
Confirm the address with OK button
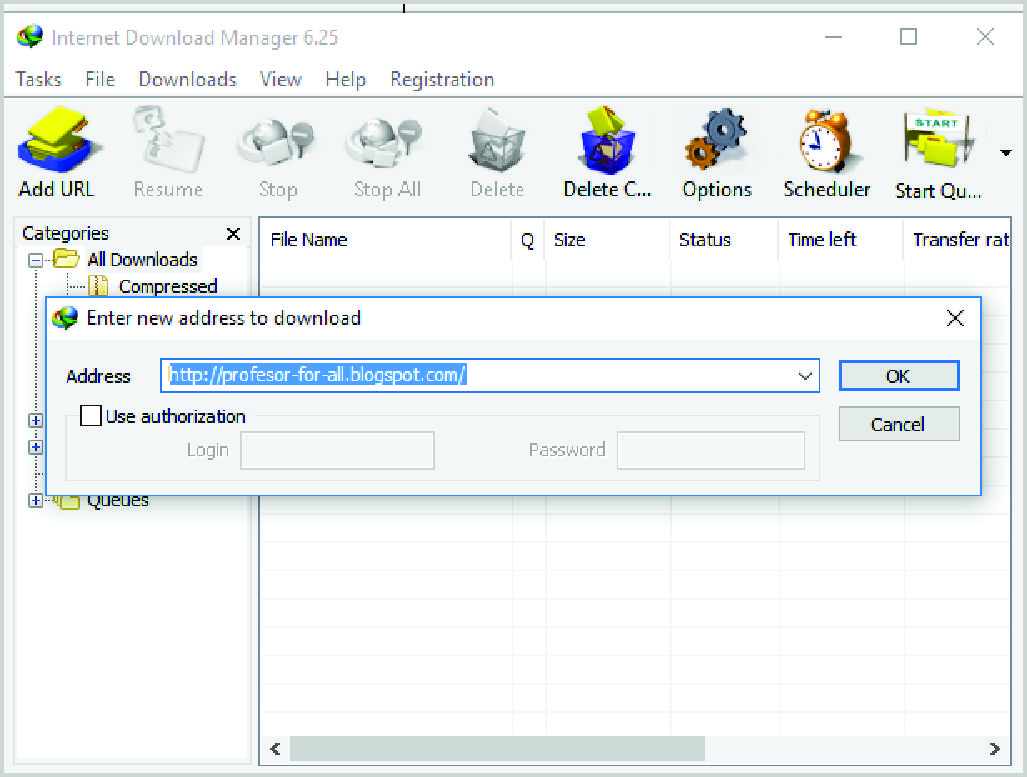[899, 375]
